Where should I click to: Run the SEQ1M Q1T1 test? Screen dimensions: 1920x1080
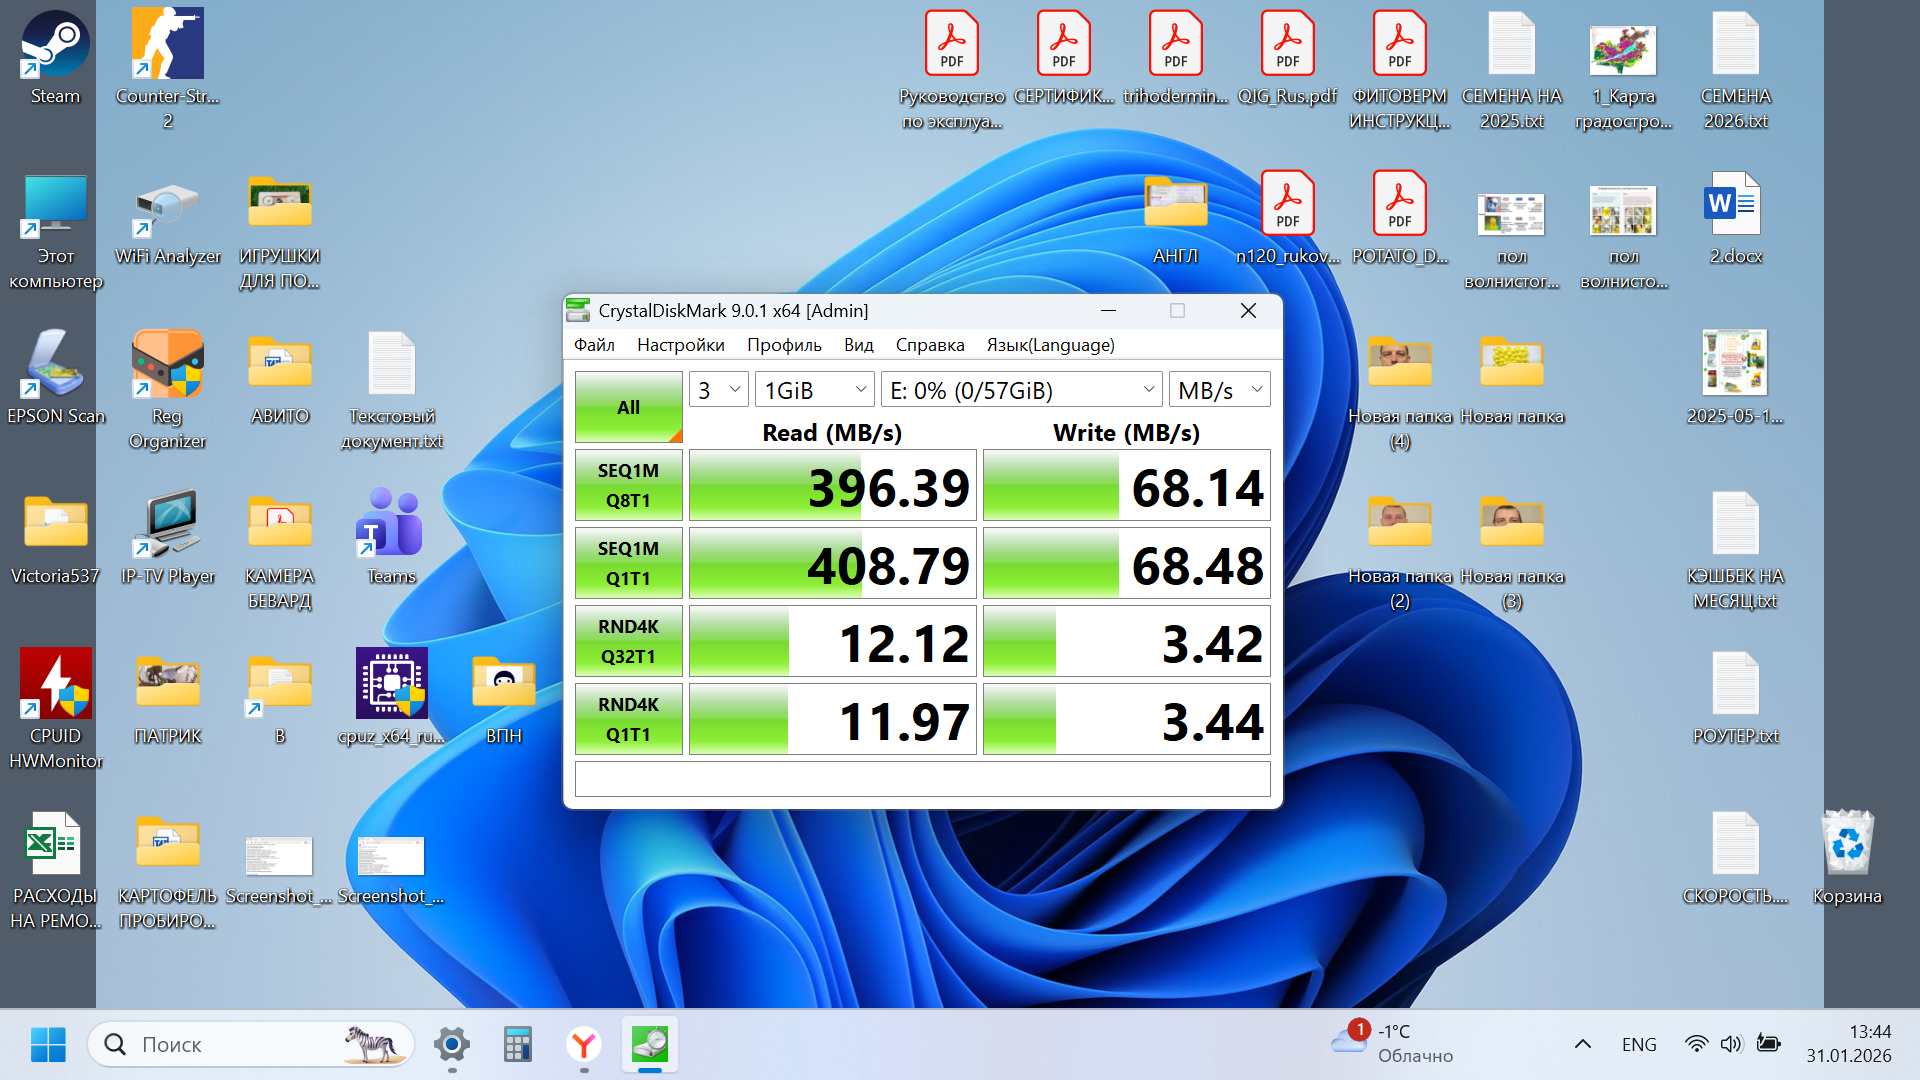(628, 563)
